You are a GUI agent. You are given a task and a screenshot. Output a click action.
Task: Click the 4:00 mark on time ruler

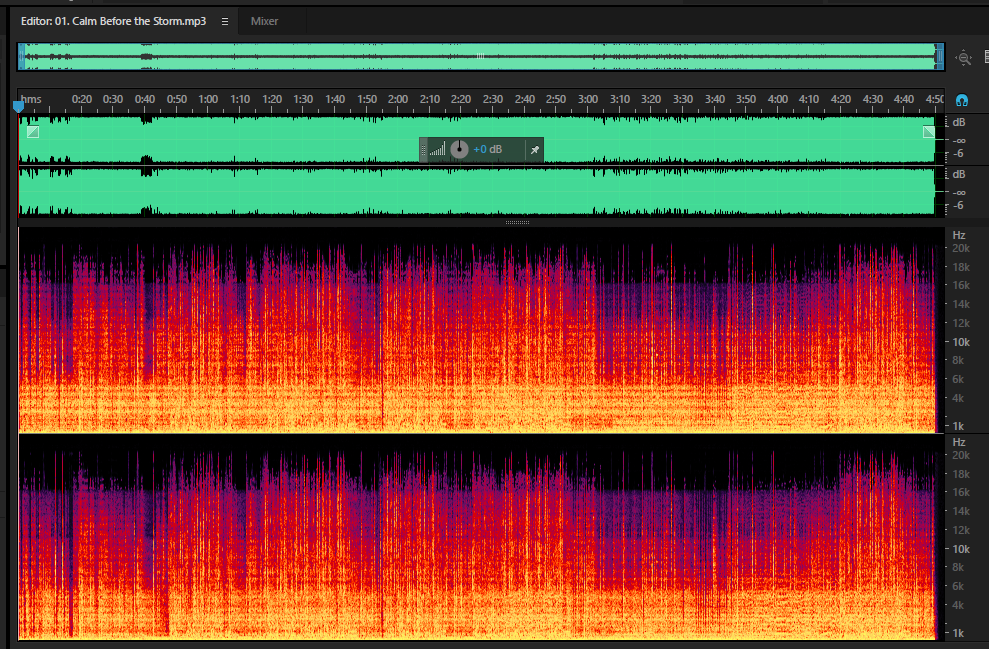[778, 99]
